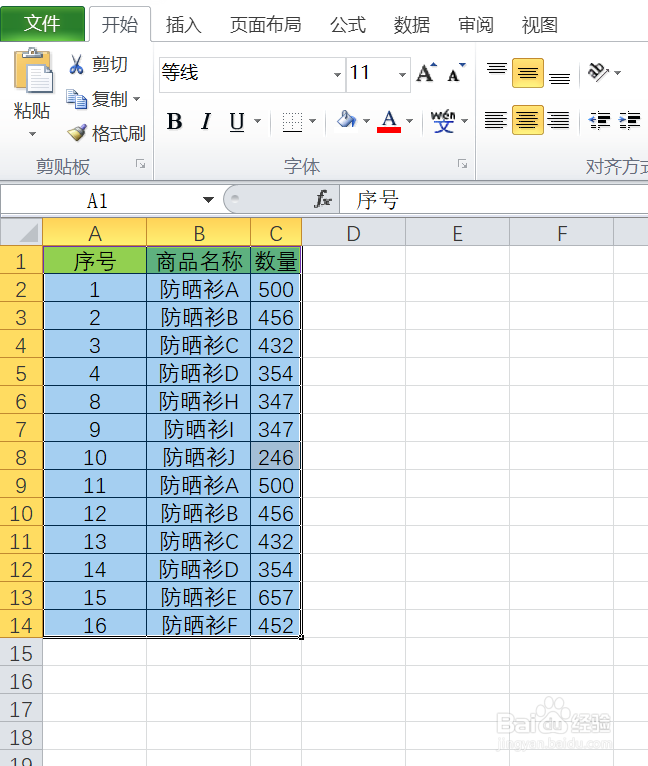Apply cell borders icon
648x766 pixels.
pyautogui.click(x=292, y=122)
